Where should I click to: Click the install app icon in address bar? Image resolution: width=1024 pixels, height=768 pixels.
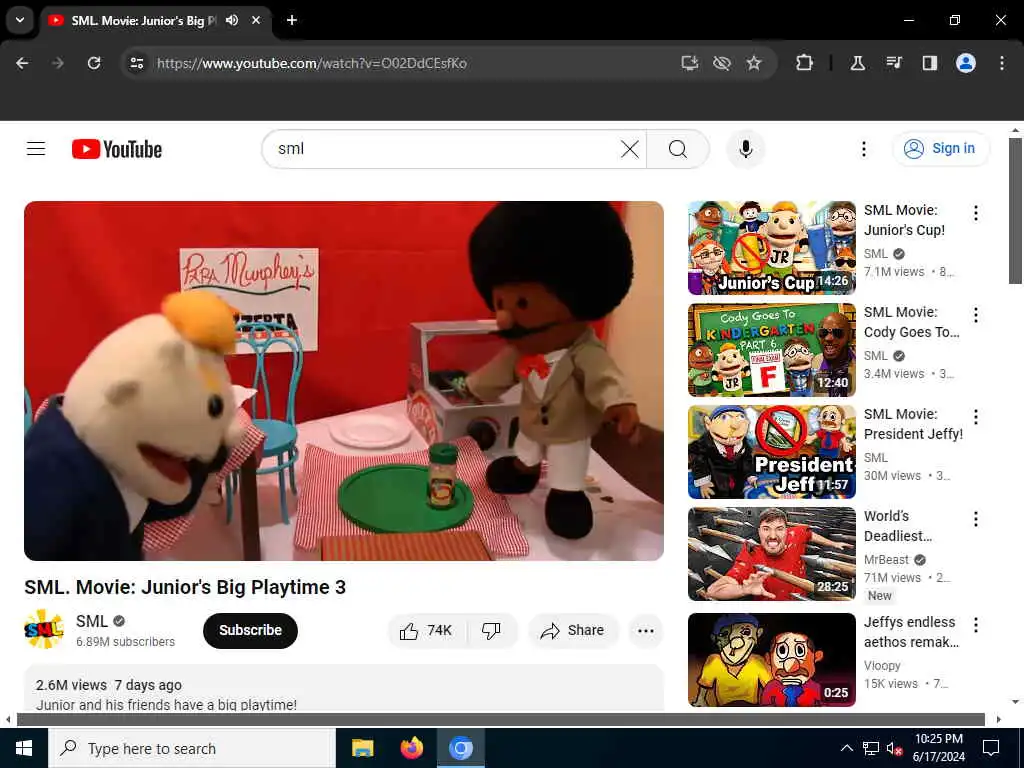tap(690, 63)
